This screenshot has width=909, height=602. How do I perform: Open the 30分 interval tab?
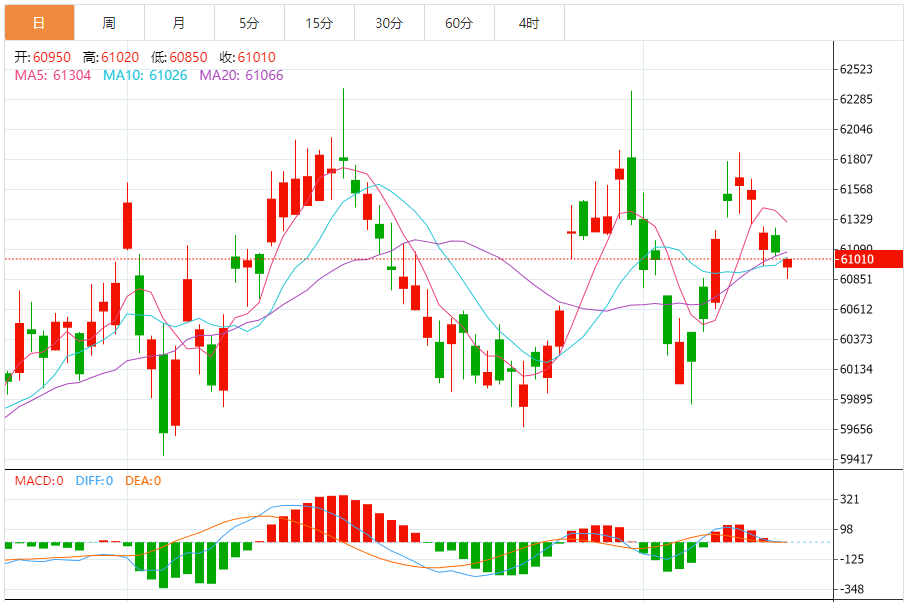click(389, 23)
